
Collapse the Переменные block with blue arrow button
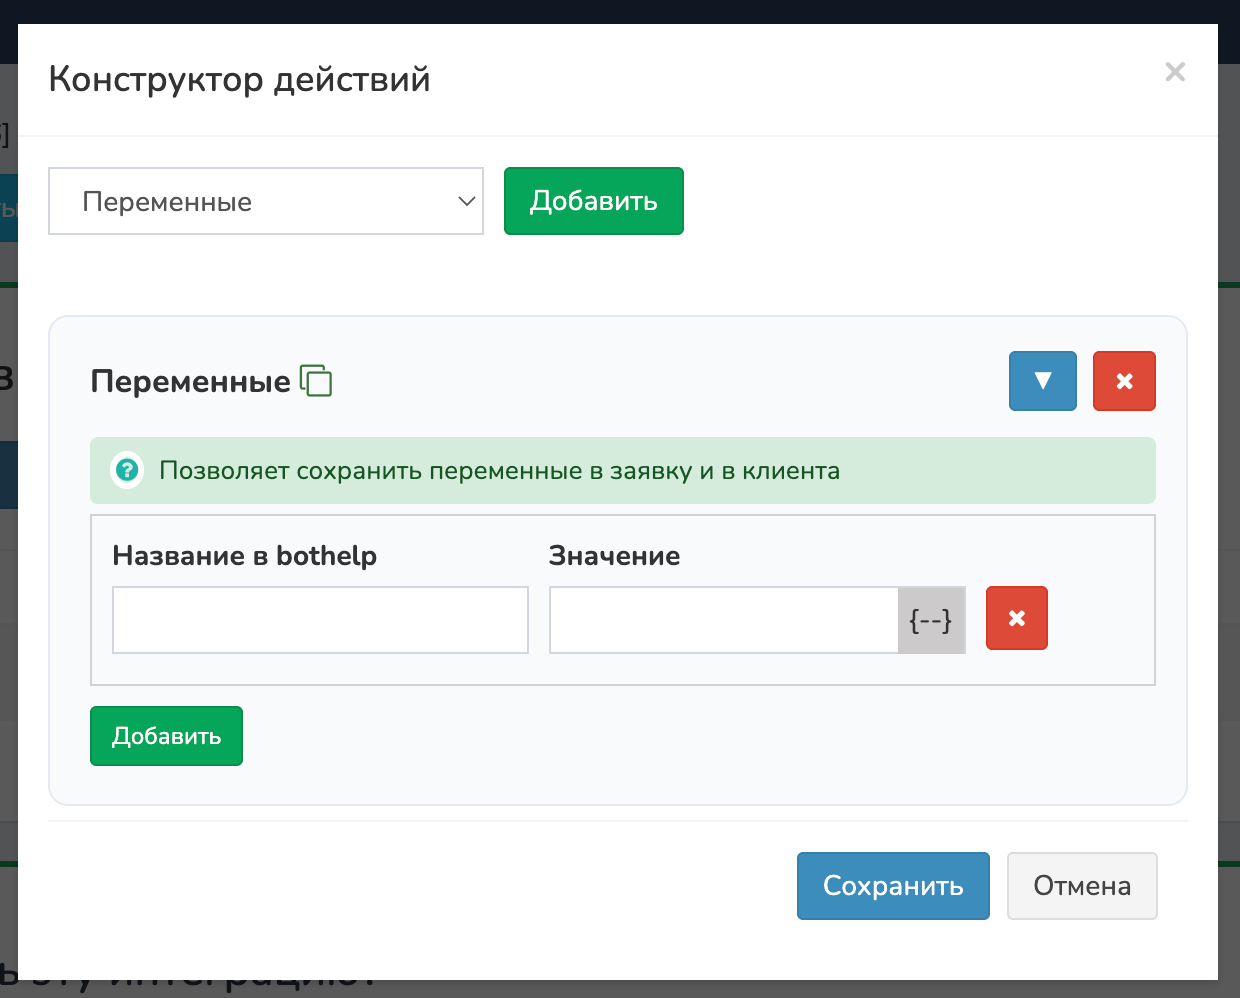pos(1042,381)
